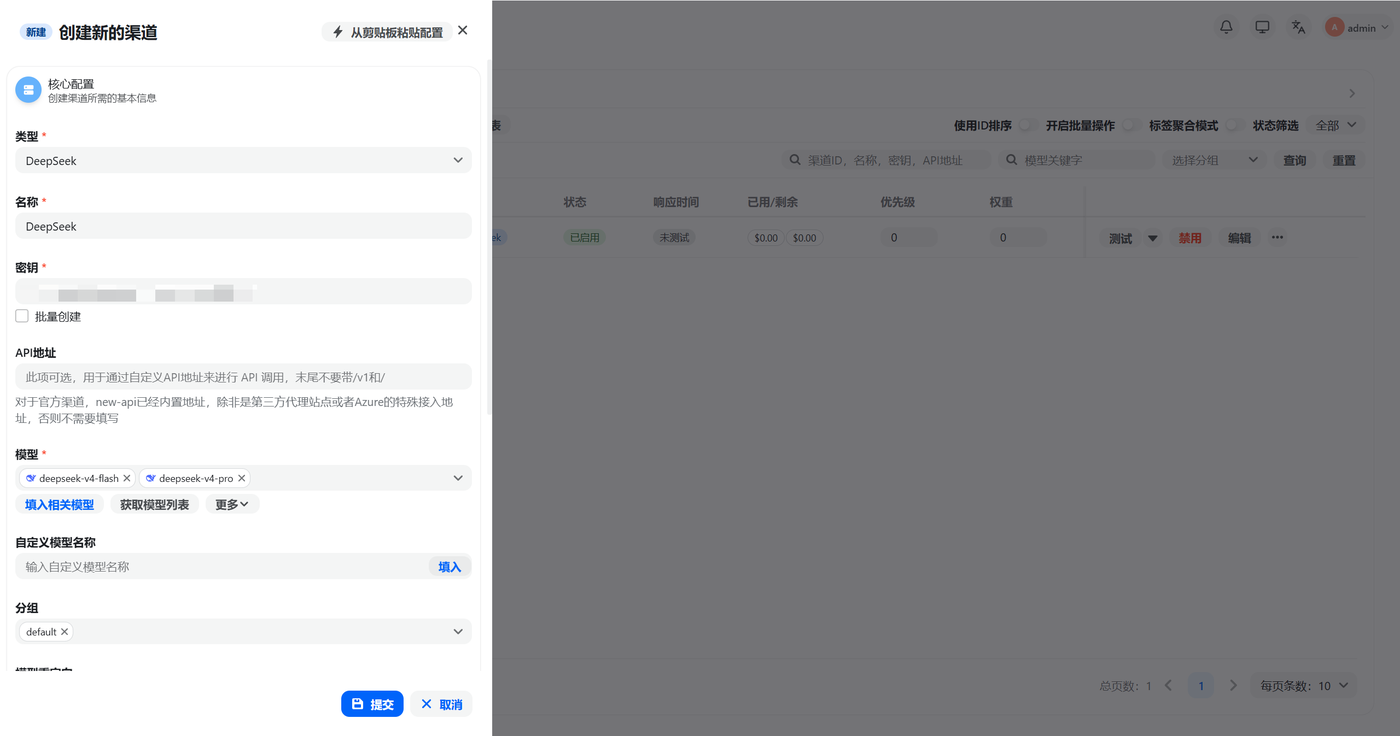Remove the default group tag
The width and height of the screenshot is (1400, 736).
tap(64, 632)
